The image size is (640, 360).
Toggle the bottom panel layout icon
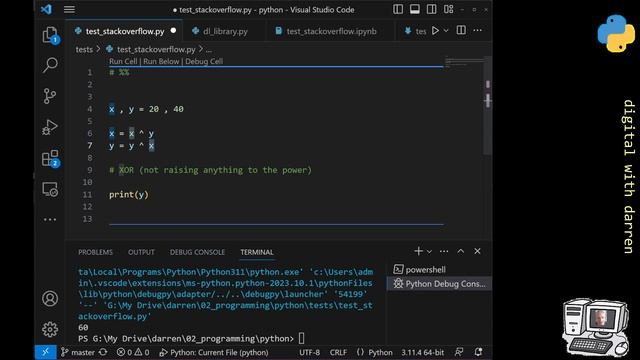(415, 9)
